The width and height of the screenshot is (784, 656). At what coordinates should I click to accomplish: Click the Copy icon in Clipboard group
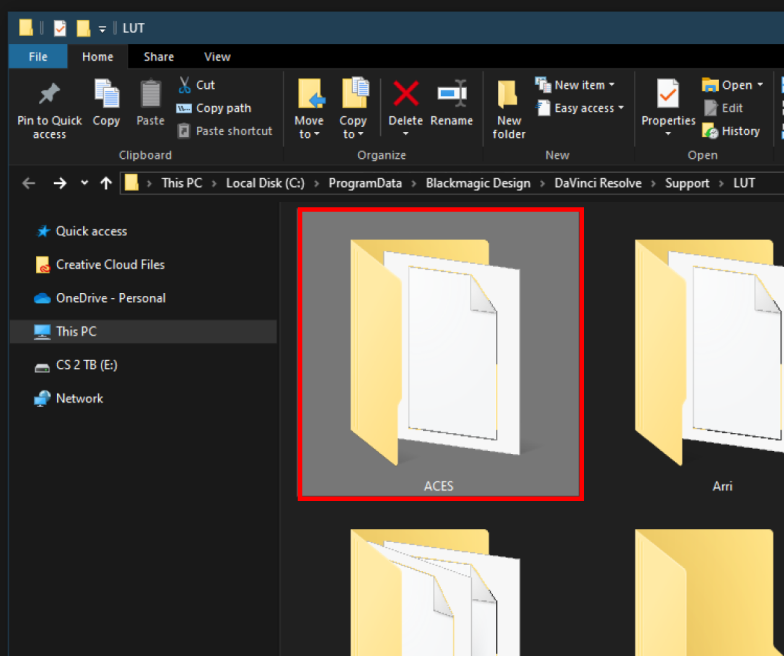pos(106,95)
